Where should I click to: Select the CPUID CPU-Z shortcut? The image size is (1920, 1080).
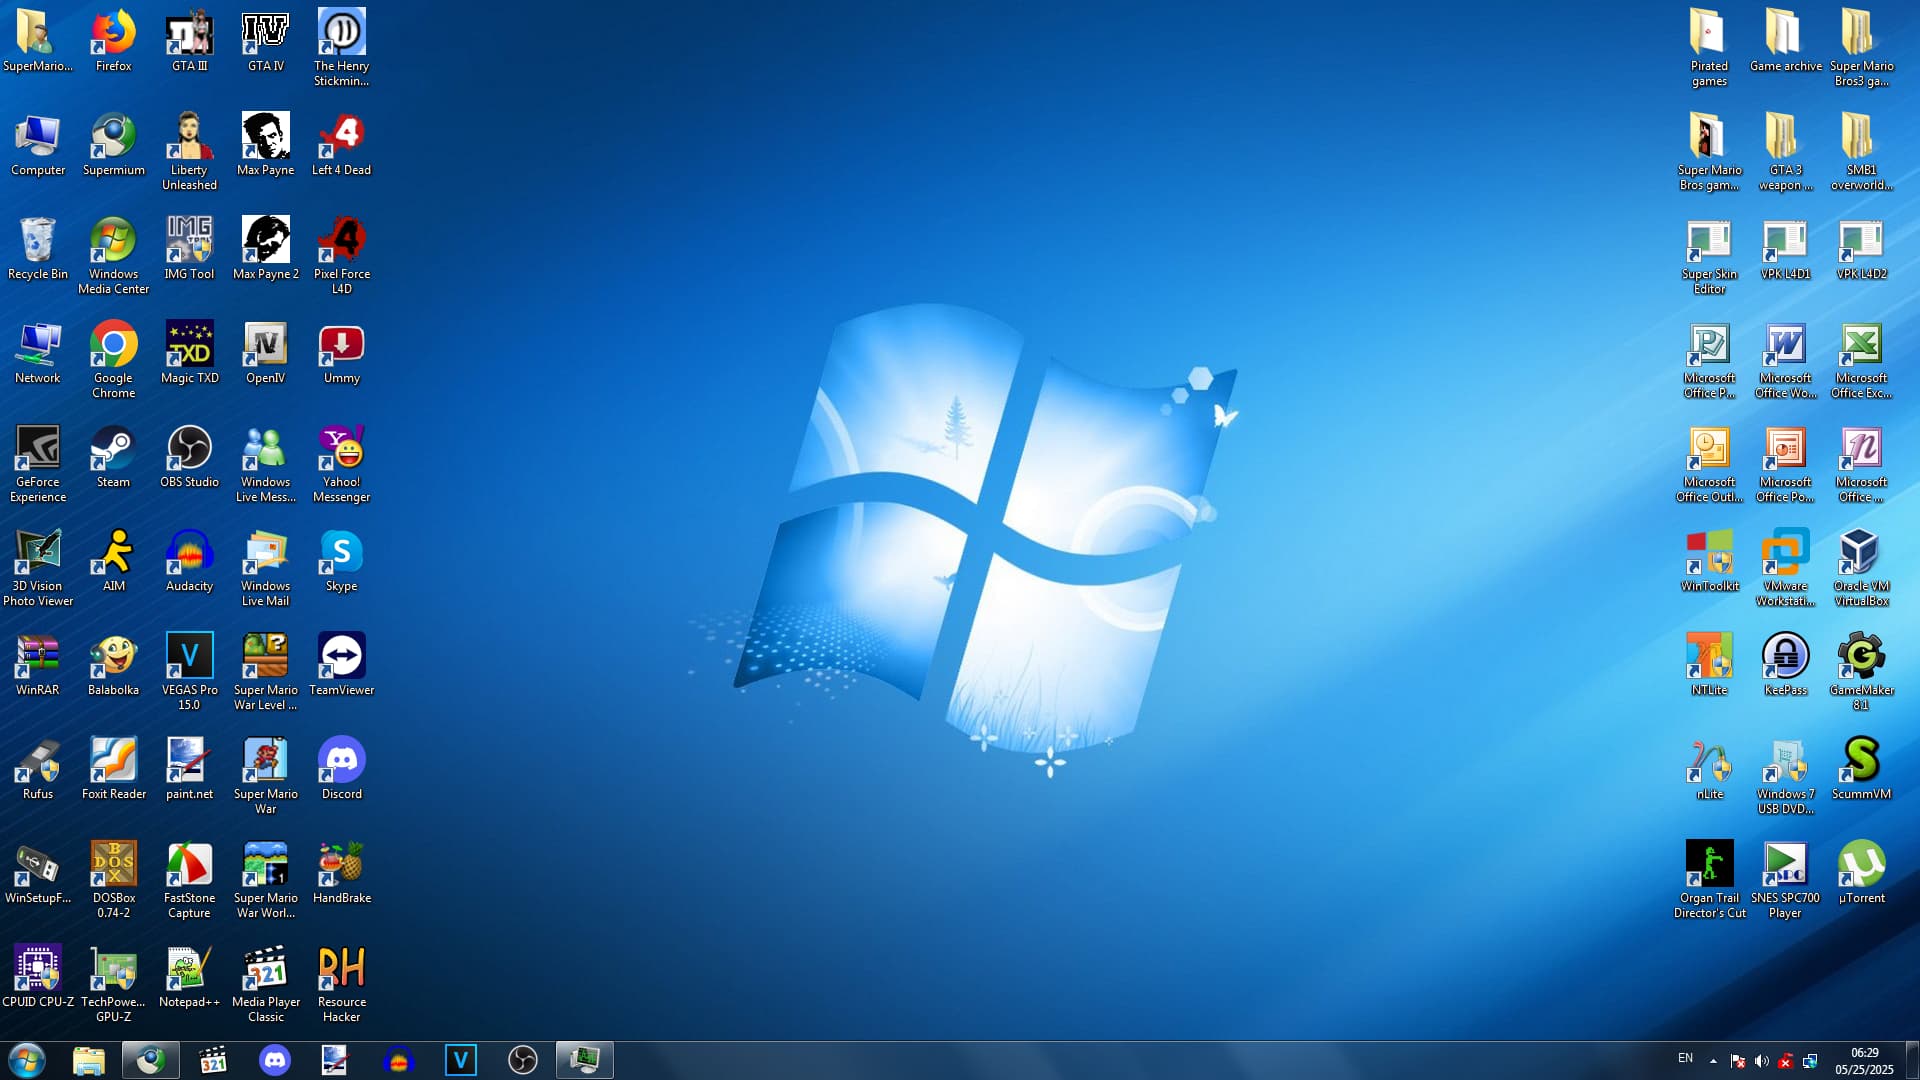pyautogui.click(x=37, y=976)
